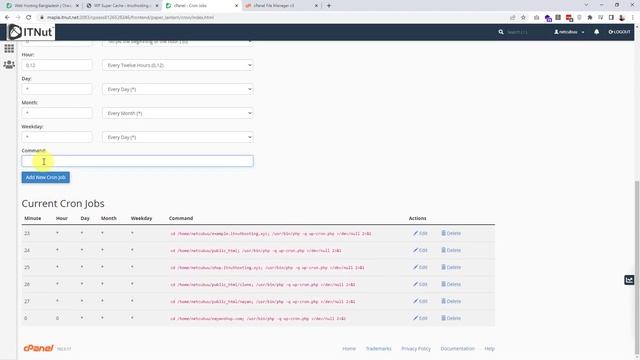
Task: Open the Minute common settings dropdown at top
Action: [178, 42]
